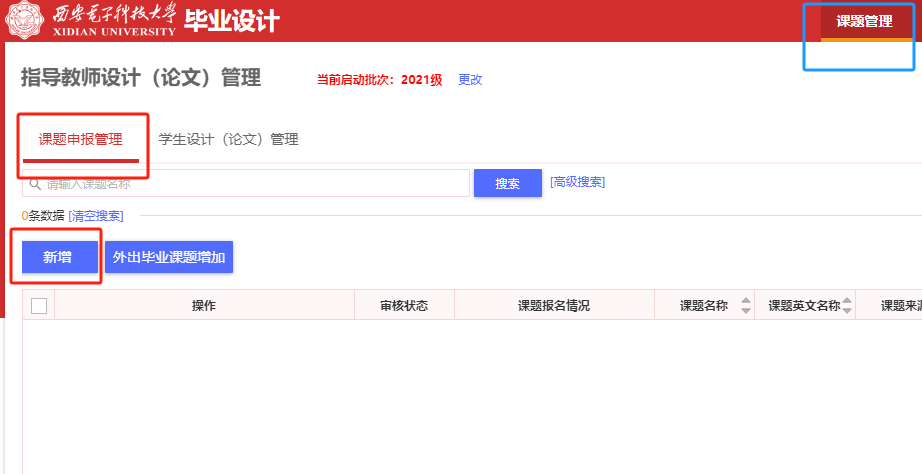Image resolution: width=922 pixels, height=474 pixels.
Task: Sort 课题英文名称 column ascending with up arrow
Action: [x=847, y=301]
